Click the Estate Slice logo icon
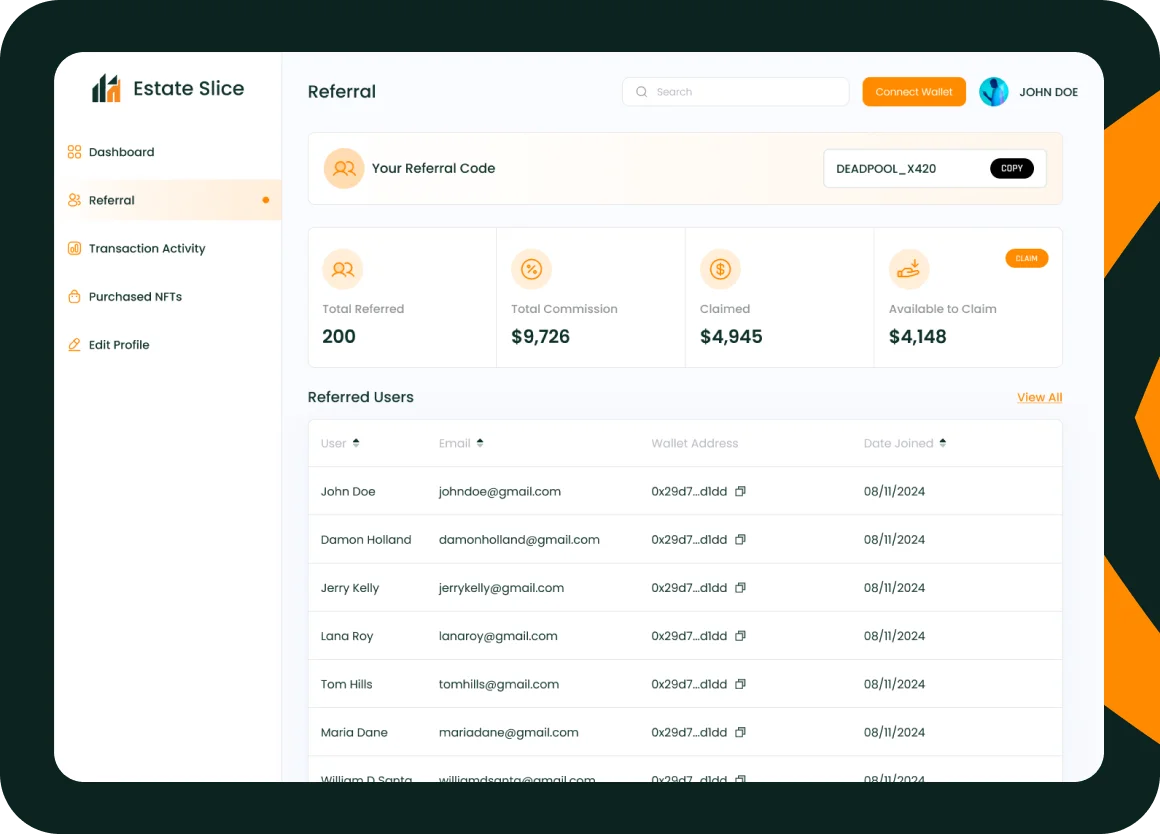The image size is (1160, 834). 106,89
